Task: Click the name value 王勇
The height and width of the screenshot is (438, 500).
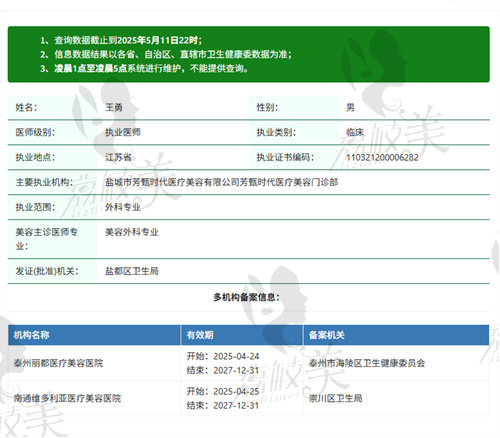Action: [x=114, y=107]
